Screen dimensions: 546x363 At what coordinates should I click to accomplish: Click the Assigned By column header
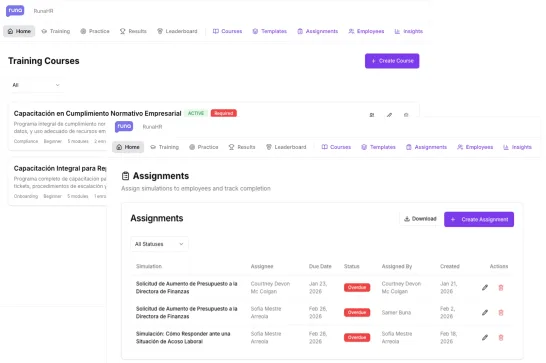tap(397, 267)
